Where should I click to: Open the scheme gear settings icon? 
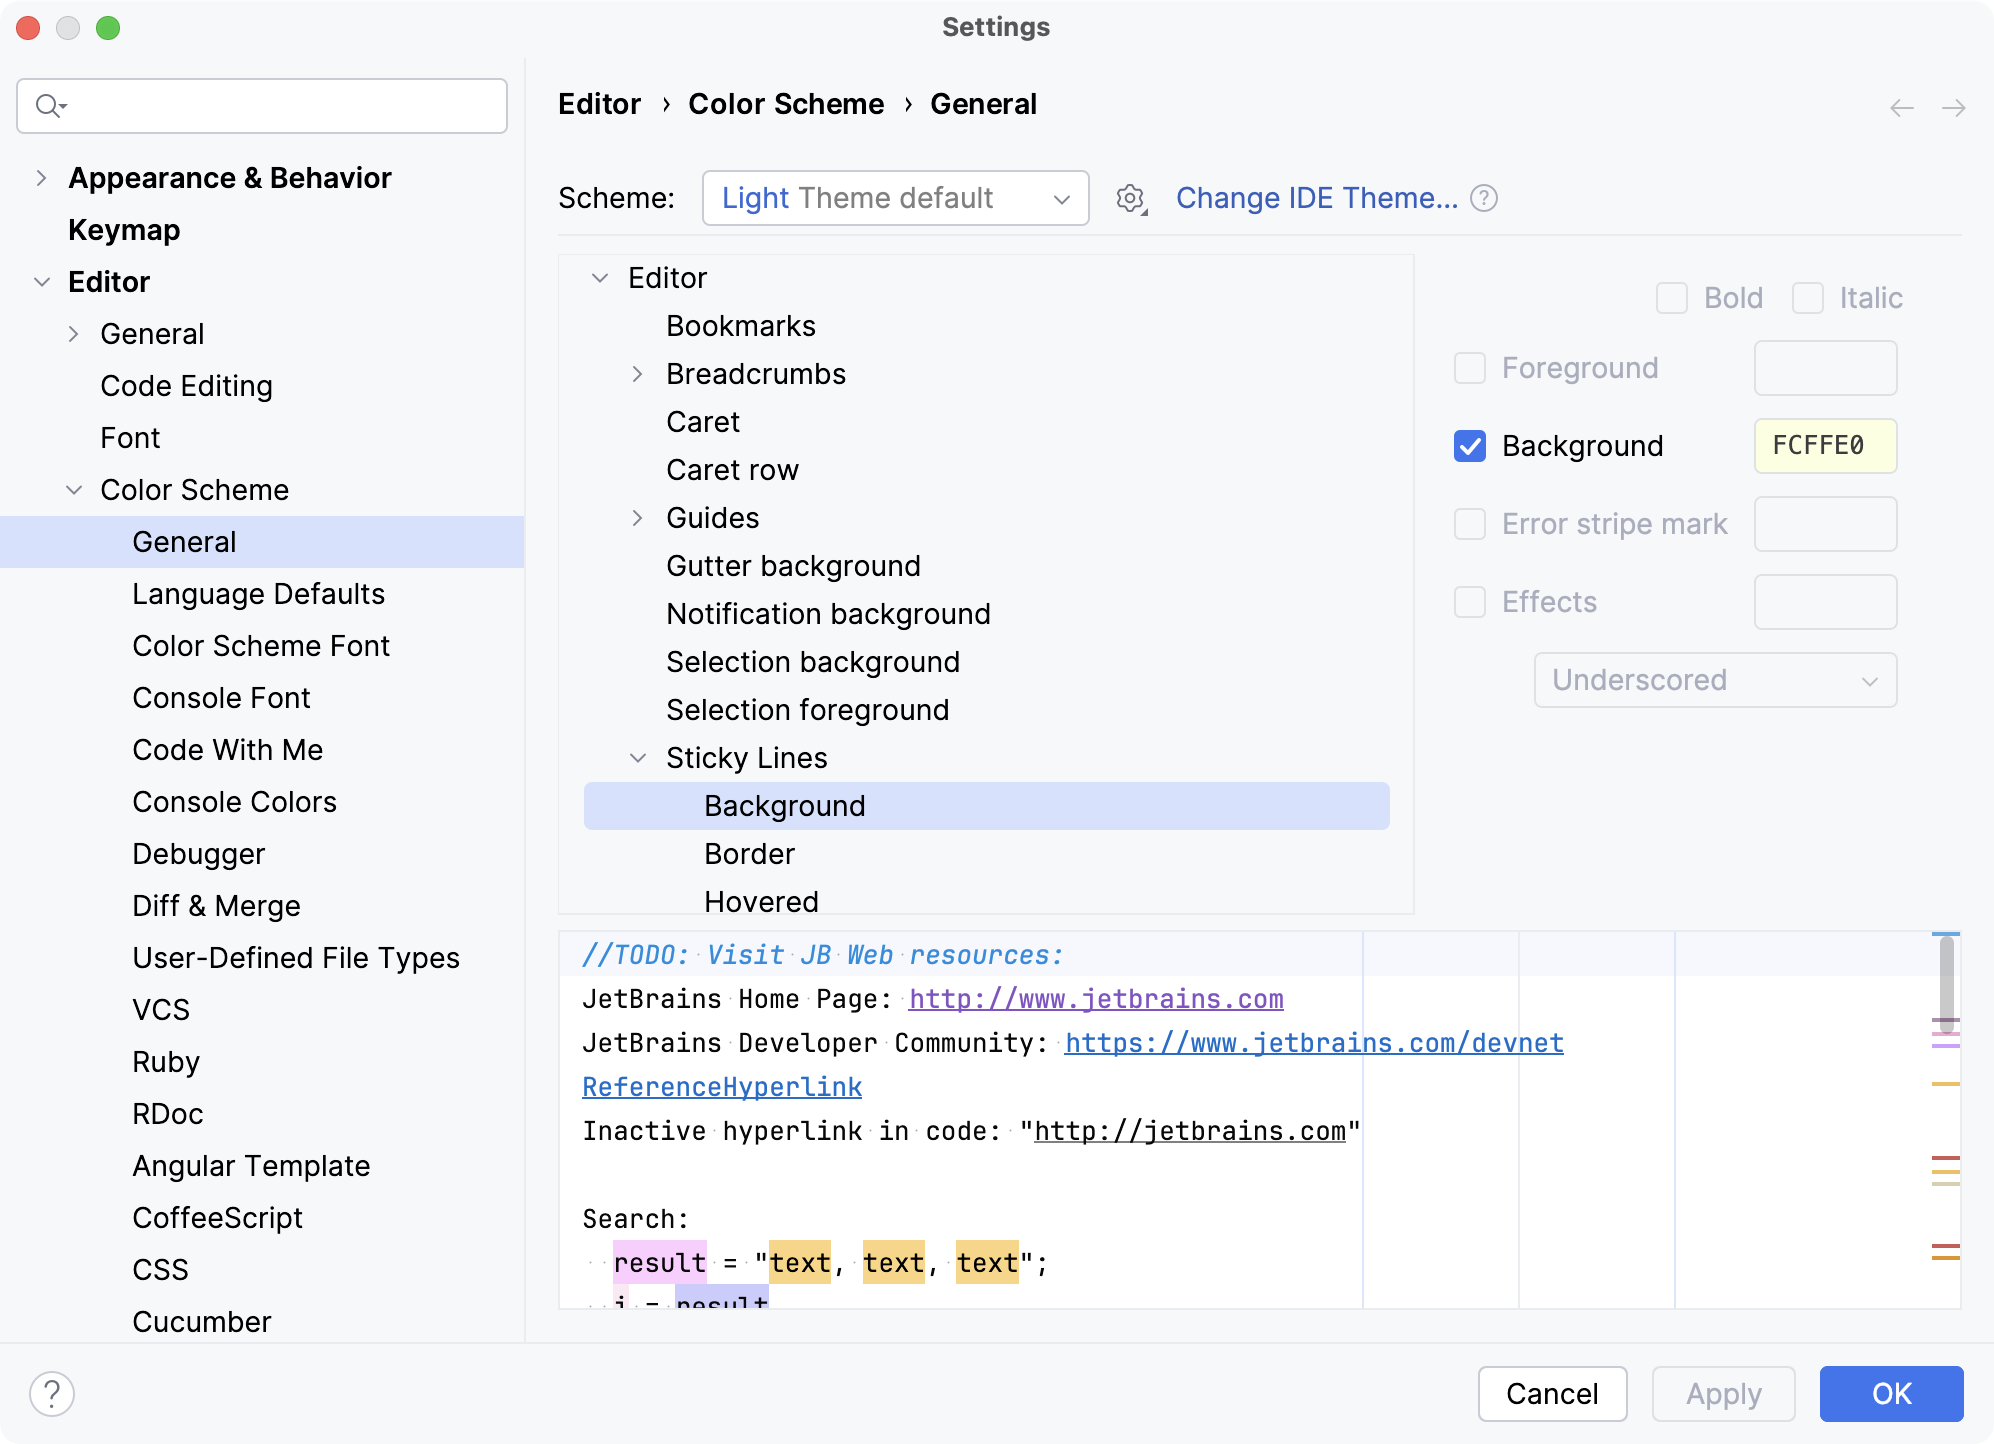tap(1129, 198)
